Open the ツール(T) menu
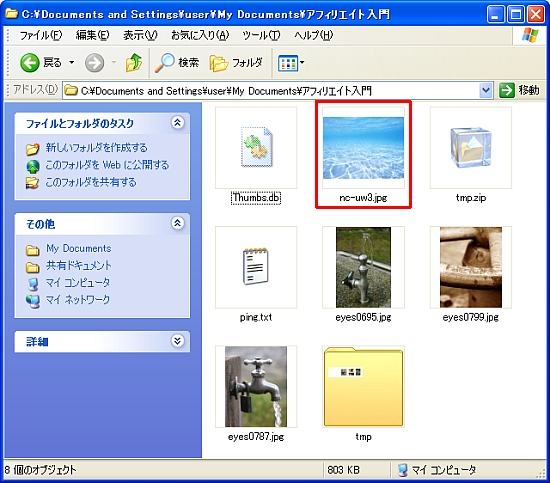Image resolution: width=550 pixels, height=483 pixels. (x=261, y=35)
